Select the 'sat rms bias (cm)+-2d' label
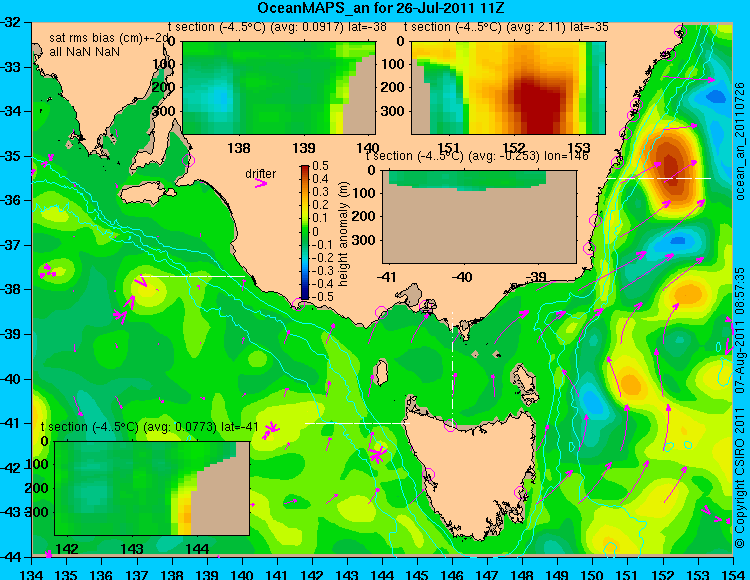Image resolution: width=750 pixels, height=580 pixels. pyautogui.click(x=110, y=38)
